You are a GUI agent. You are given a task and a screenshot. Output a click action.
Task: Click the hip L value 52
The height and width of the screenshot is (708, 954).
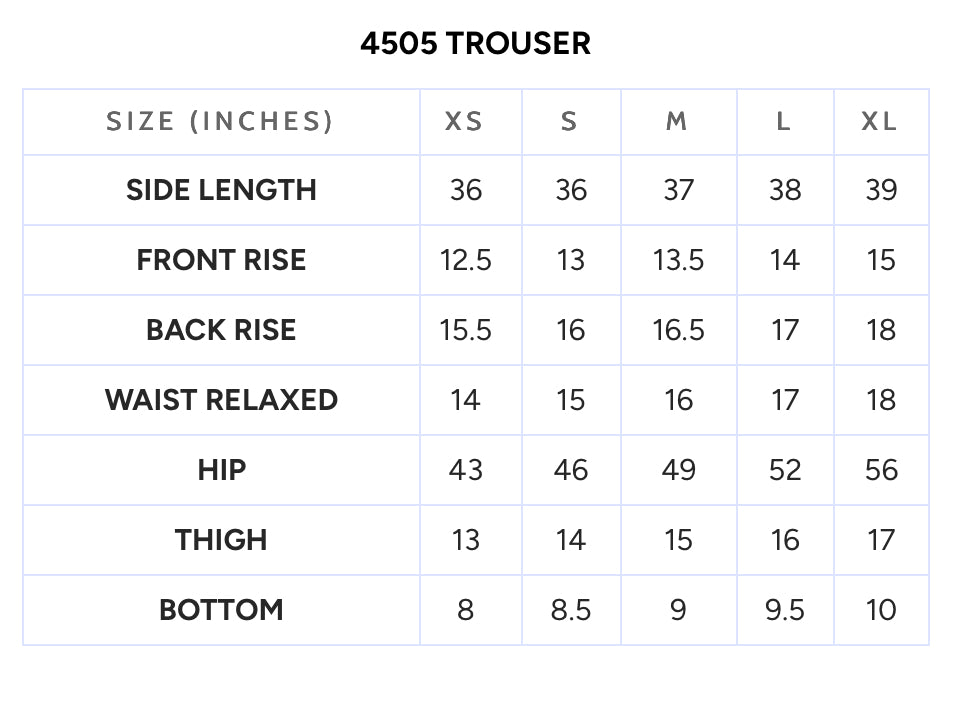(x=785, y=470)
